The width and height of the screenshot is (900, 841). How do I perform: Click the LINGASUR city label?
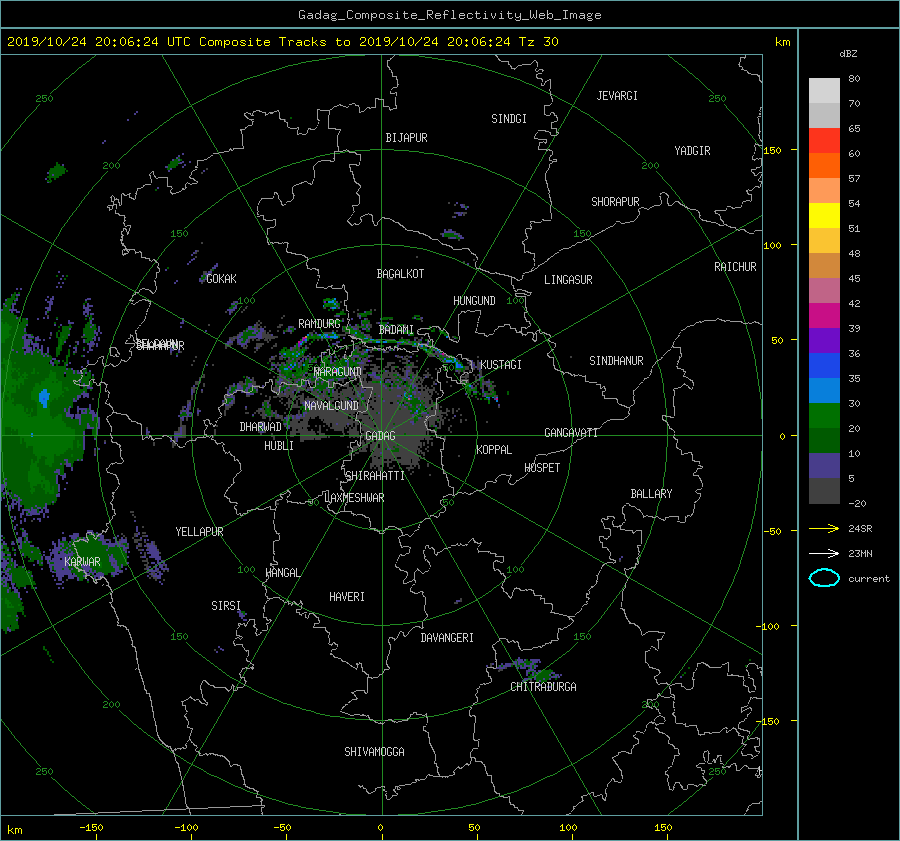tap(568, 280)
